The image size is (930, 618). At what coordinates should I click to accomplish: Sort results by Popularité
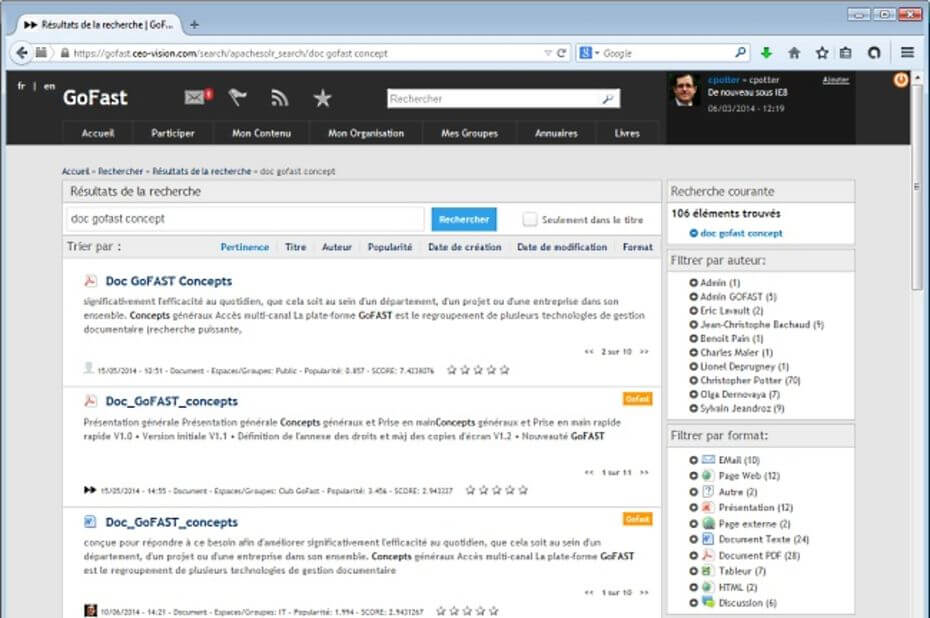pyautogui.click(x=390, y=247)
